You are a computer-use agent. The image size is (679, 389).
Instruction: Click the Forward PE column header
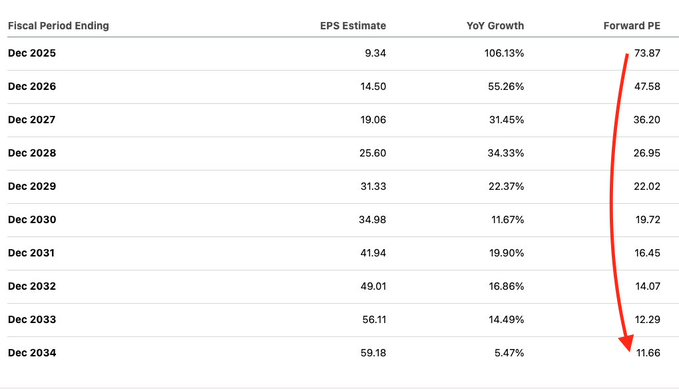tap(632, 26)
